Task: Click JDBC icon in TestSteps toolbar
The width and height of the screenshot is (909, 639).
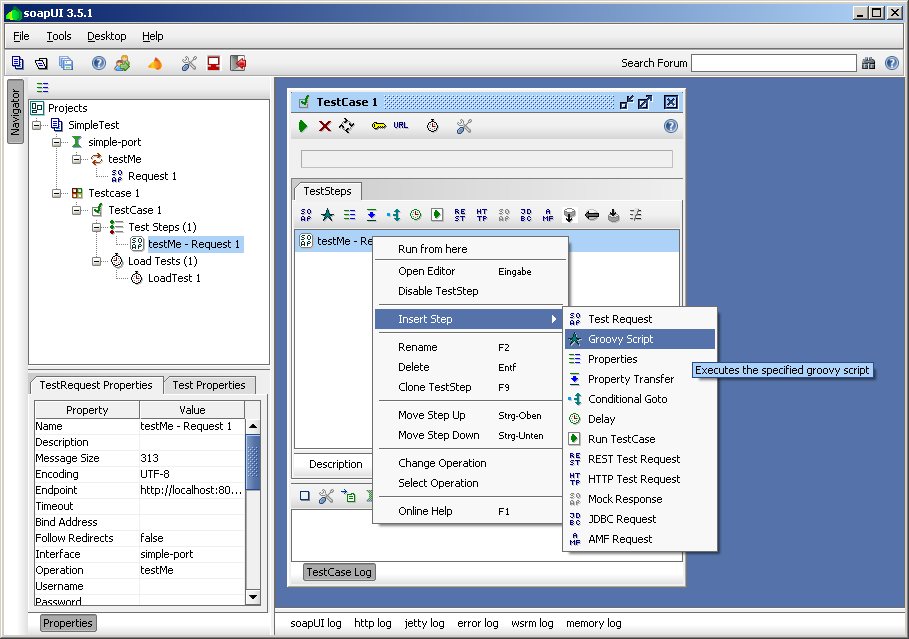Action: [526, 215]
